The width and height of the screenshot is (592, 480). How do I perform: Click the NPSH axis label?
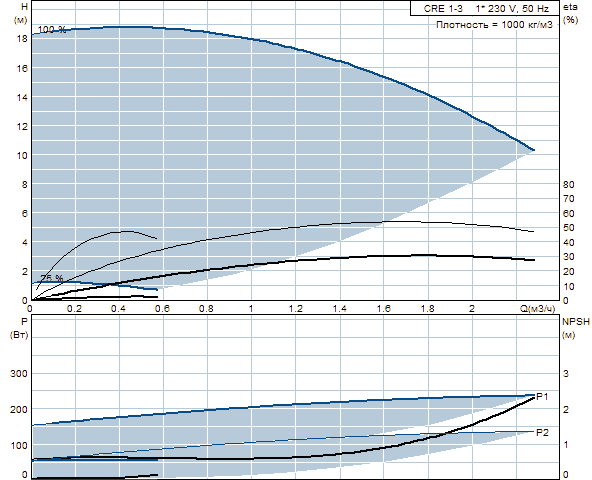(575, 322)
